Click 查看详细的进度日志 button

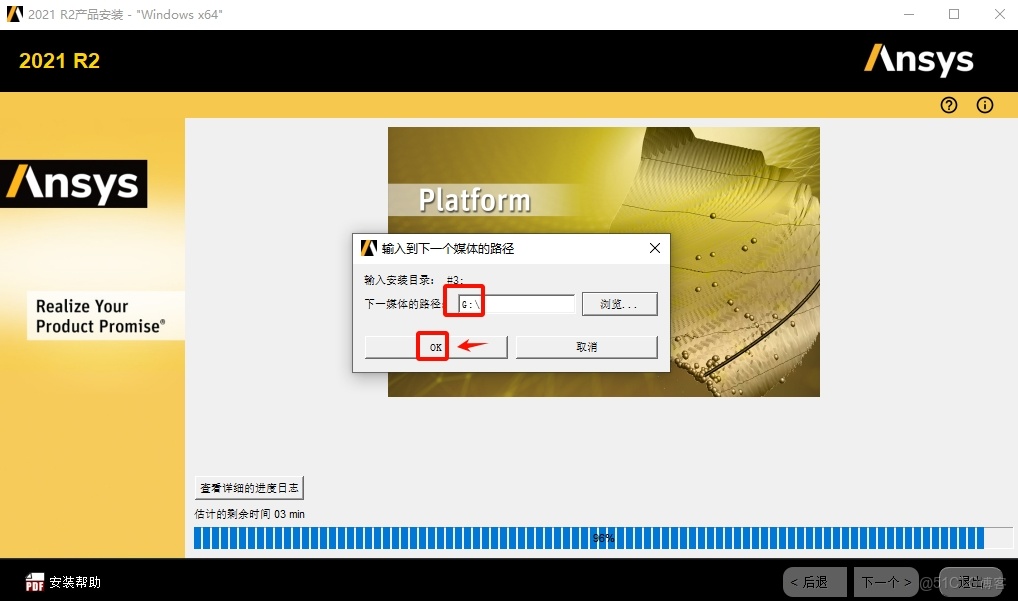tap(249, 487)
